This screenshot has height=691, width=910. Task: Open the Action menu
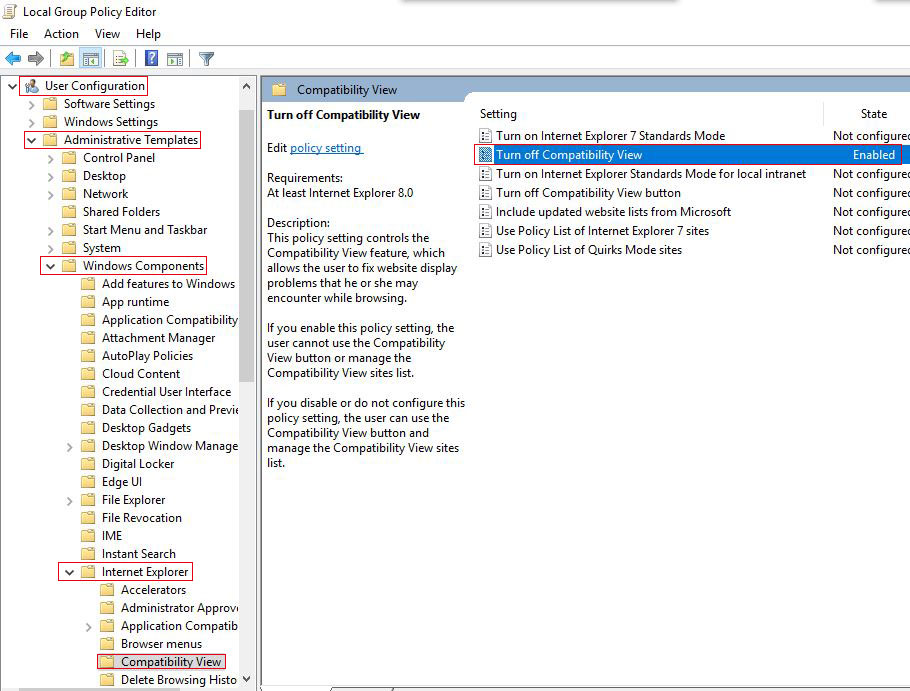point(61,34)
